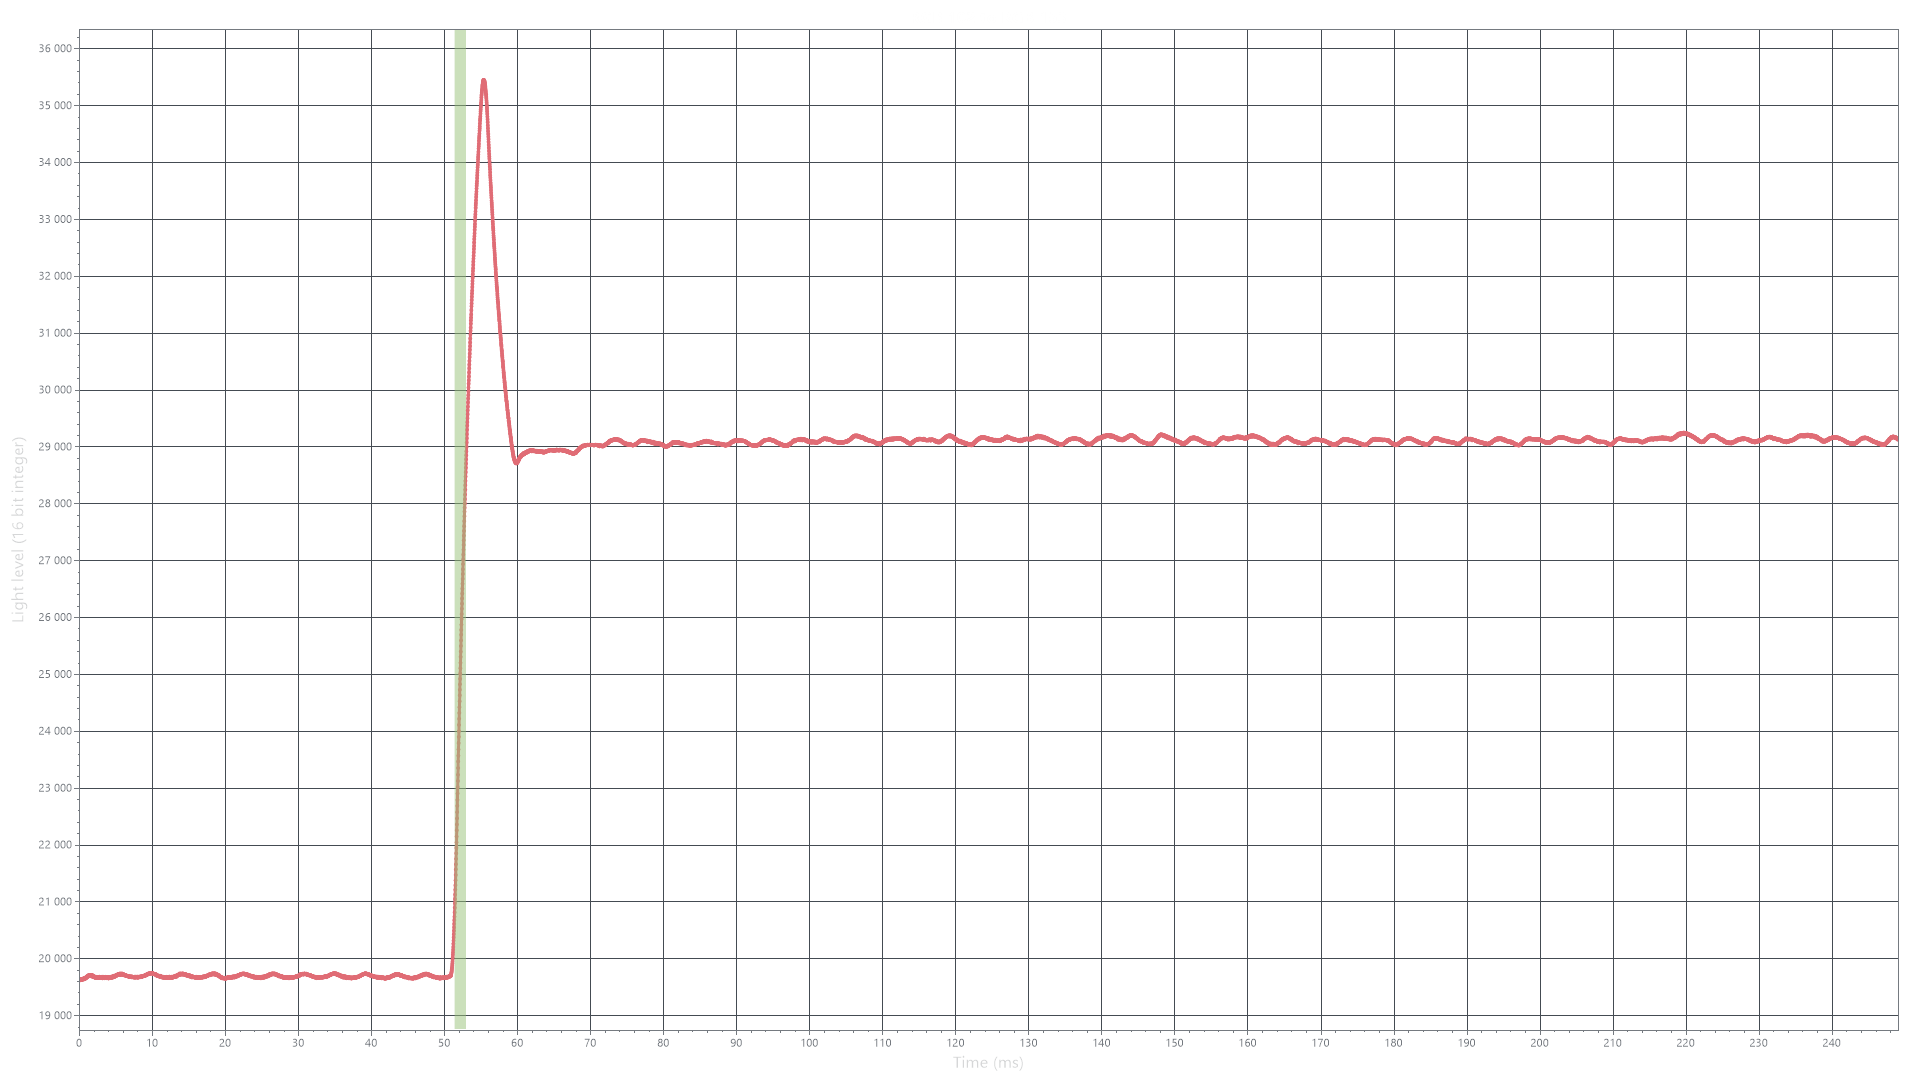Click the 19 000 y-axis tick label
The height and width of the screenshot is (1080, 1920).
[x=53, y=1015]
